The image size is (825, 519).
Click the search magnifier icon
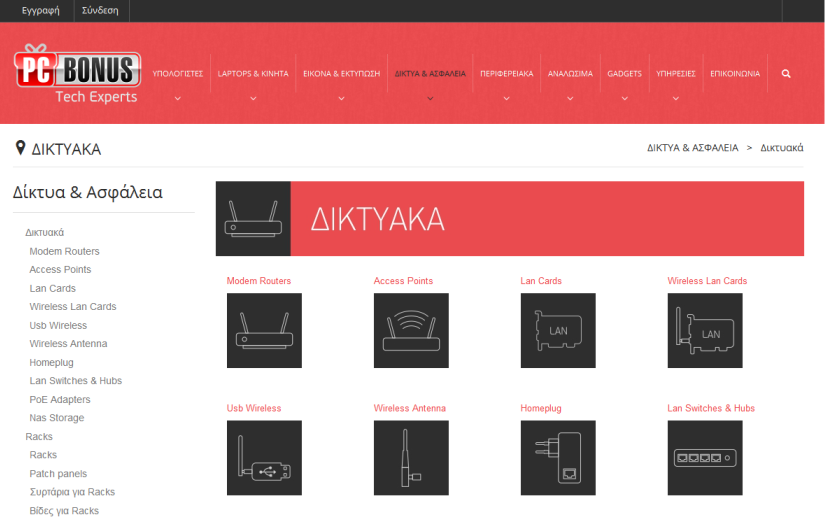(x=786, y=74)
